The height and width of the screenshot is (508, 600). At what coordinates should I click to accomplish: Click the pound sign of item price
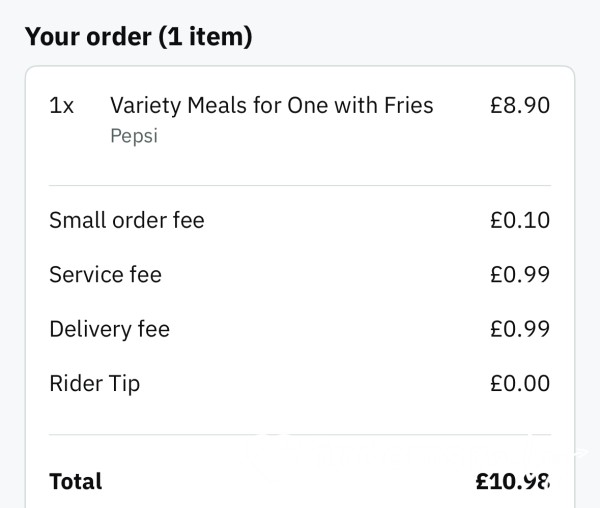pyautogui.click(x=496, y=105)
